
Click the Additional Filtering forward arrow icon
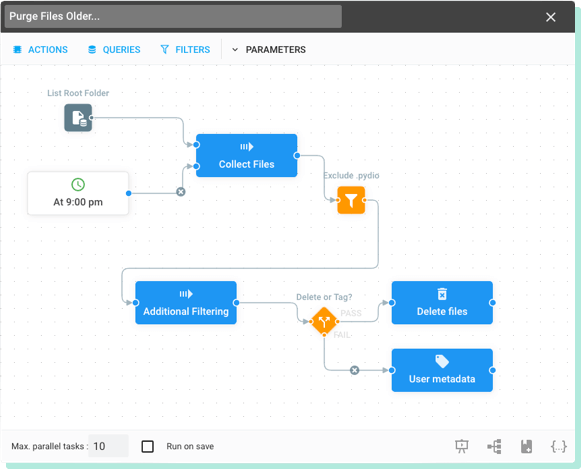pos(186,294)
